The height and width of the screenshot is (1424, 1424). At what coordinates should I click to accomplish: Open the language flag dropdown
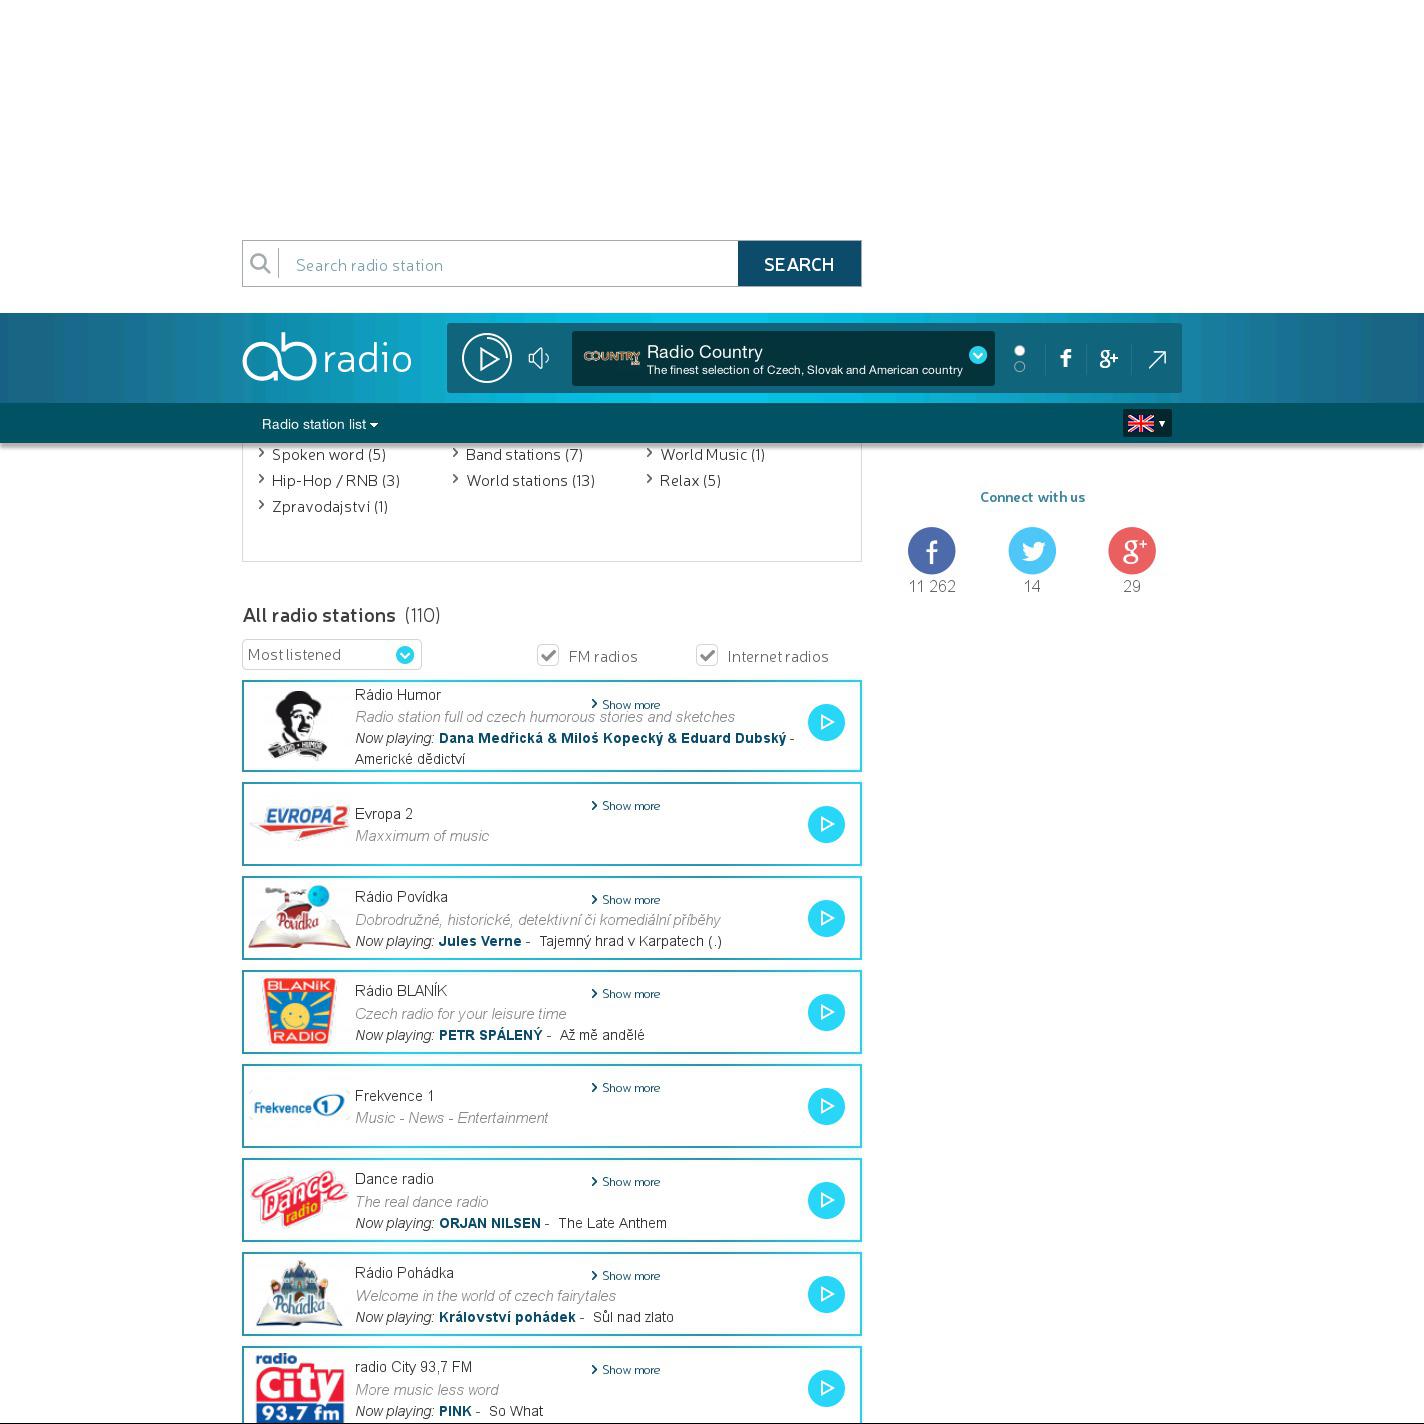click(x=1146, y=423)
